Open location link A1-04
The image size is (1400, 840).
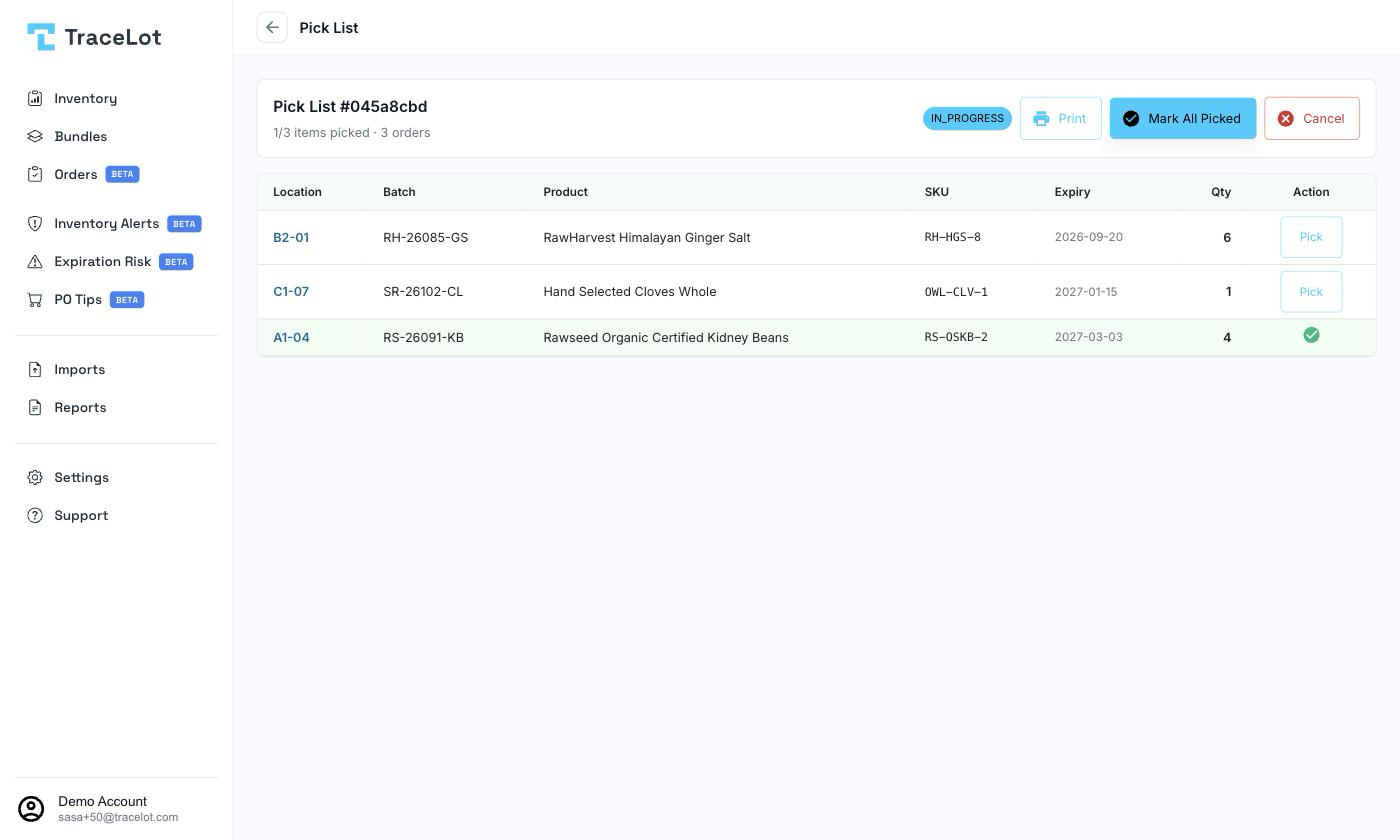[291, 337]
